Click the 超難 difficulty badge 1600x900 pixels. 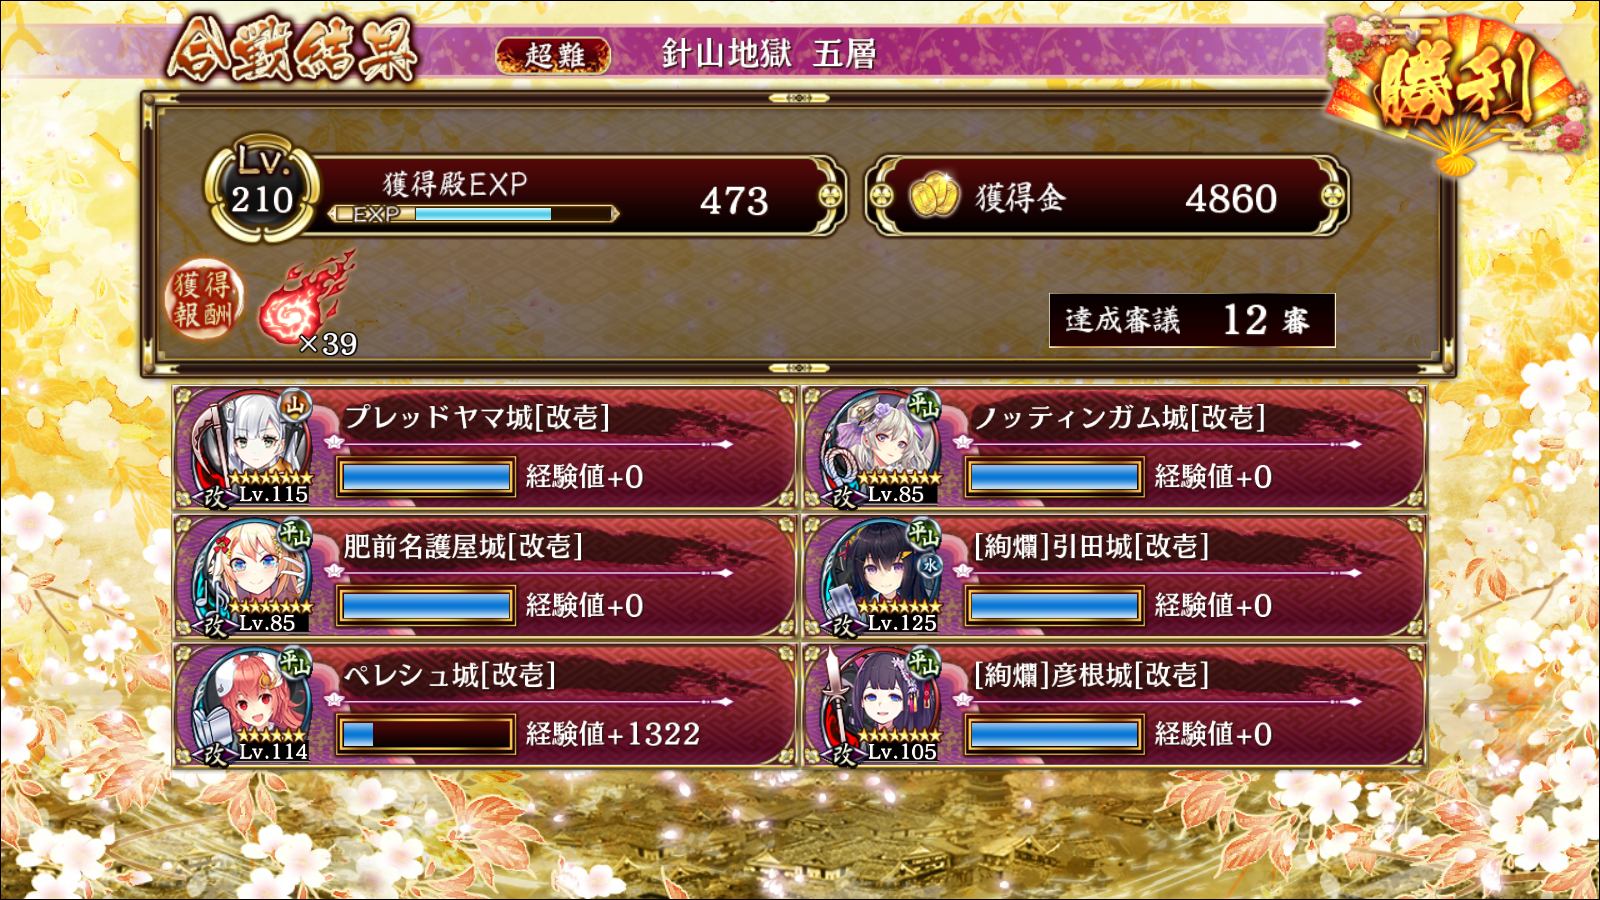click(554, 55)
